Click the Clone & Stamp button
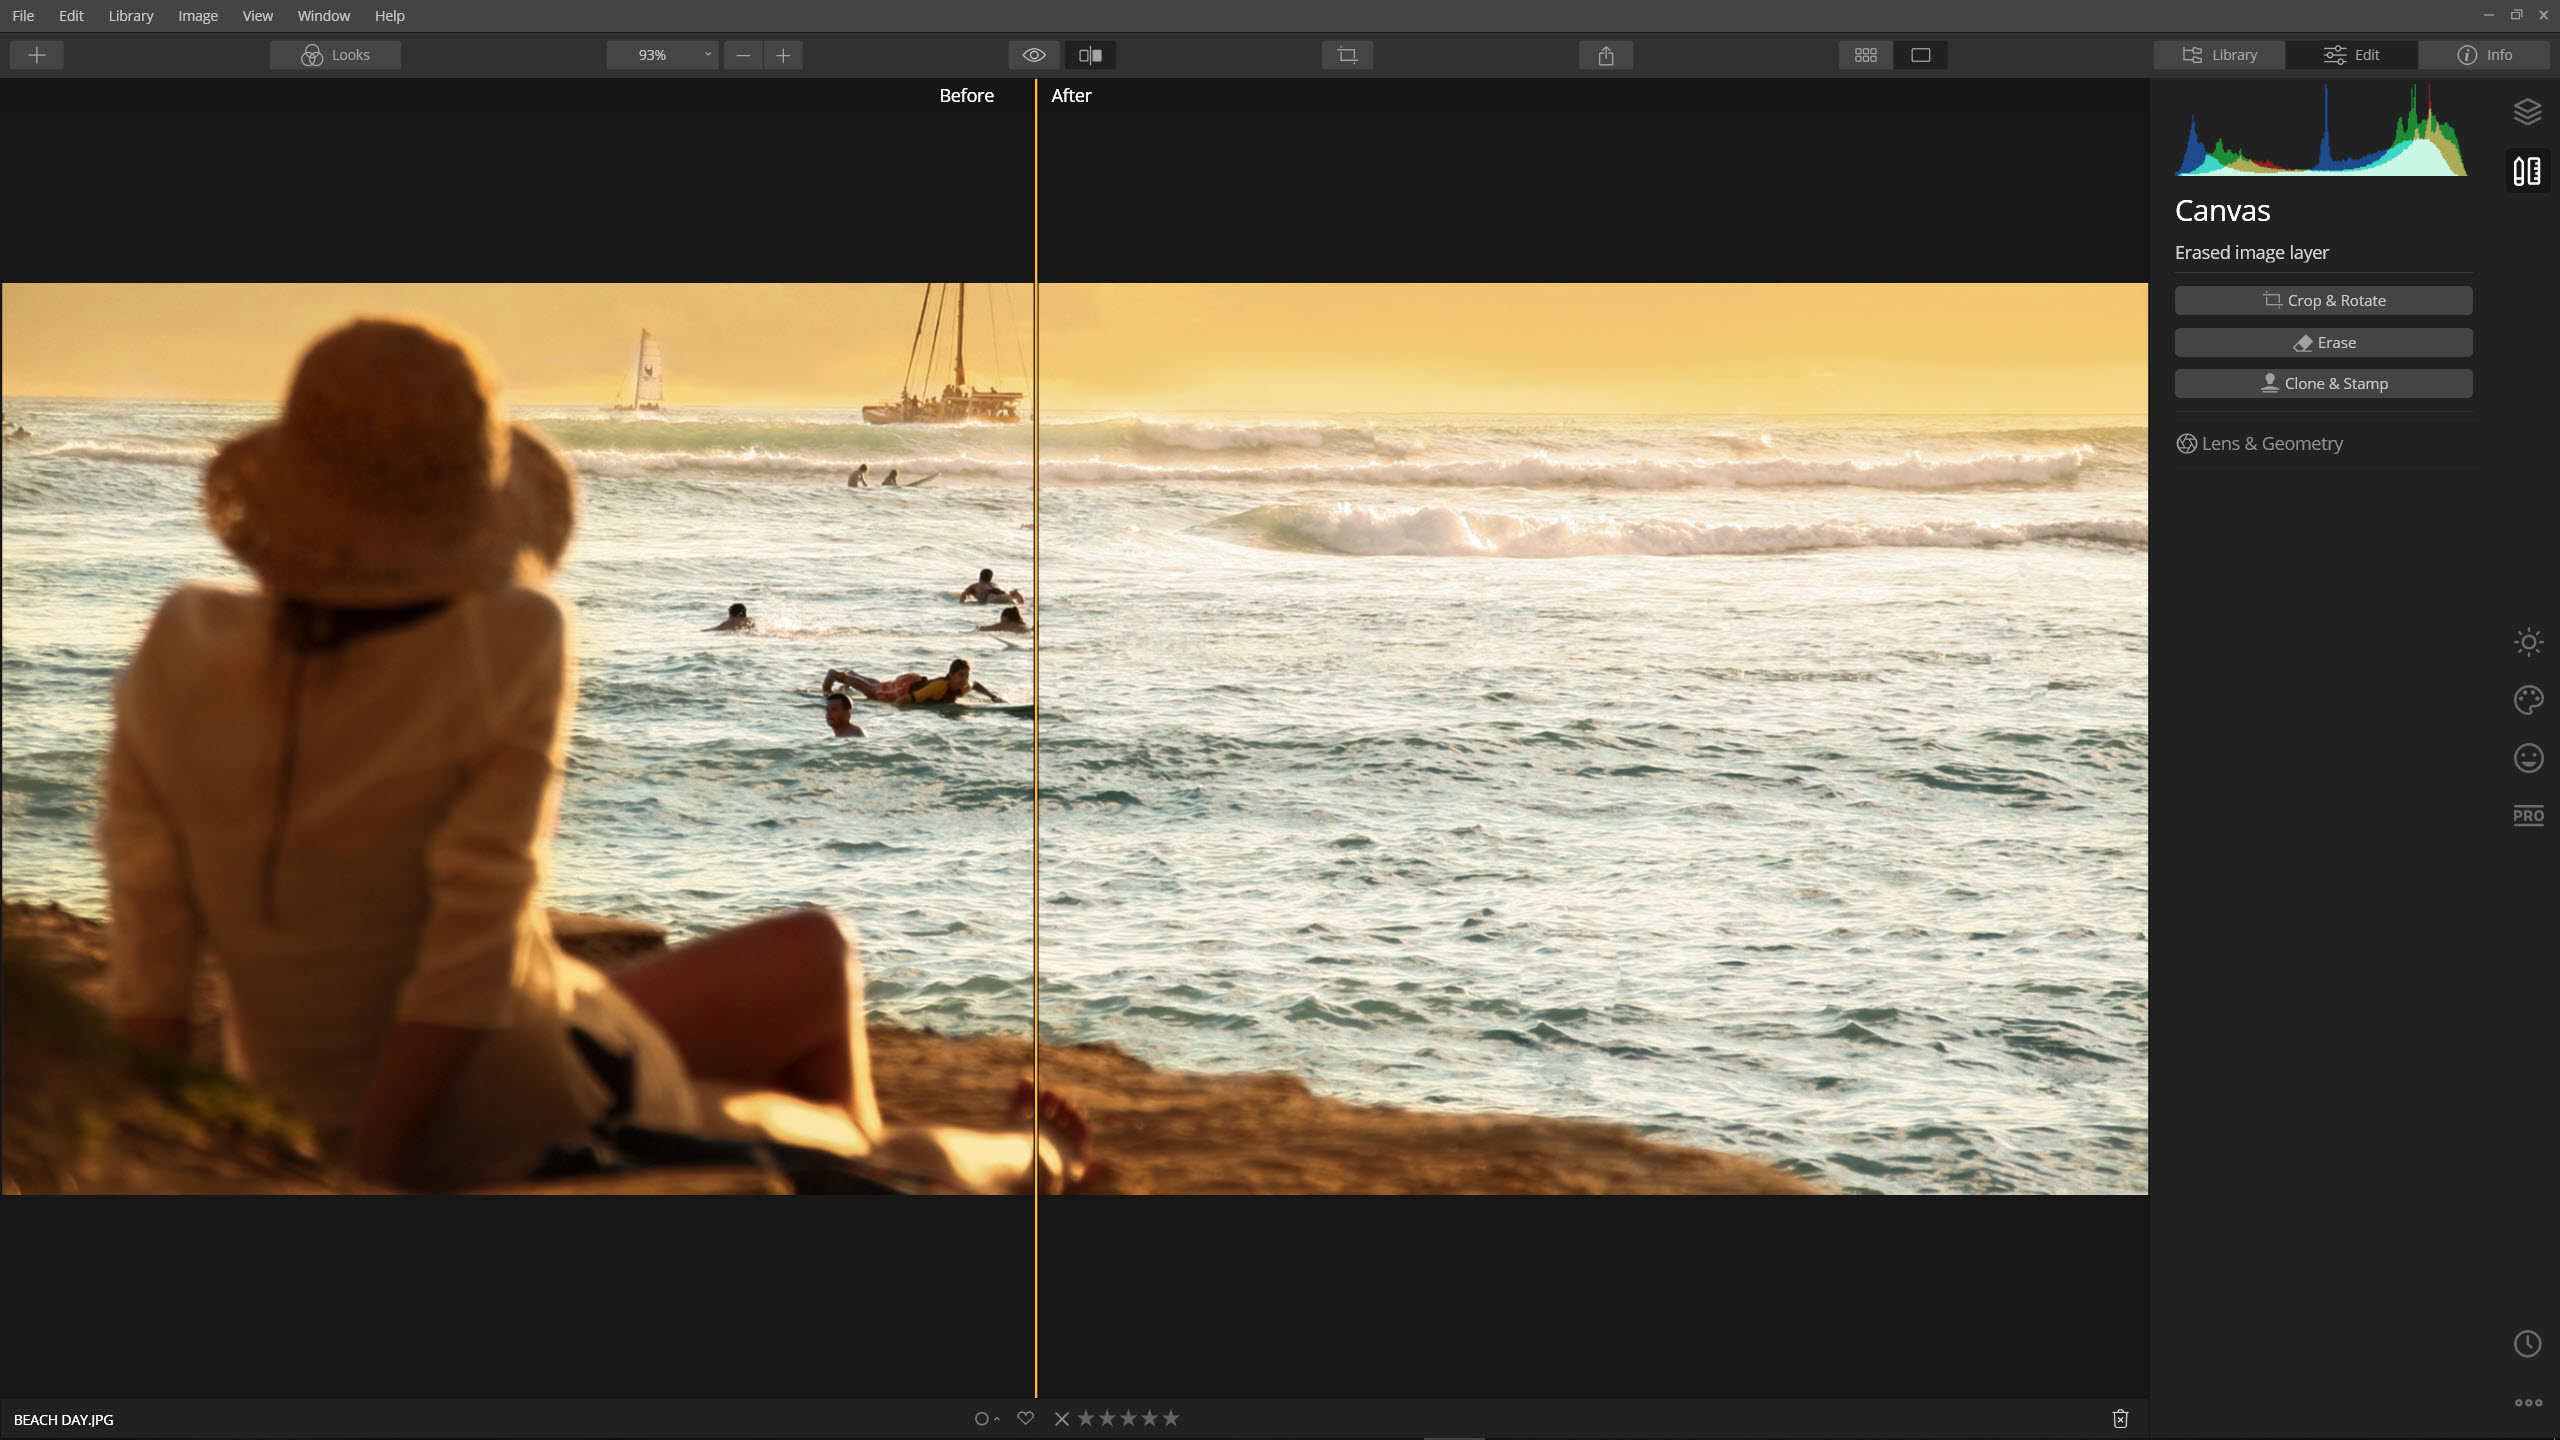Viewport: 2560px width, 1440px height. pyautogui.click(x=2323, y=384)
